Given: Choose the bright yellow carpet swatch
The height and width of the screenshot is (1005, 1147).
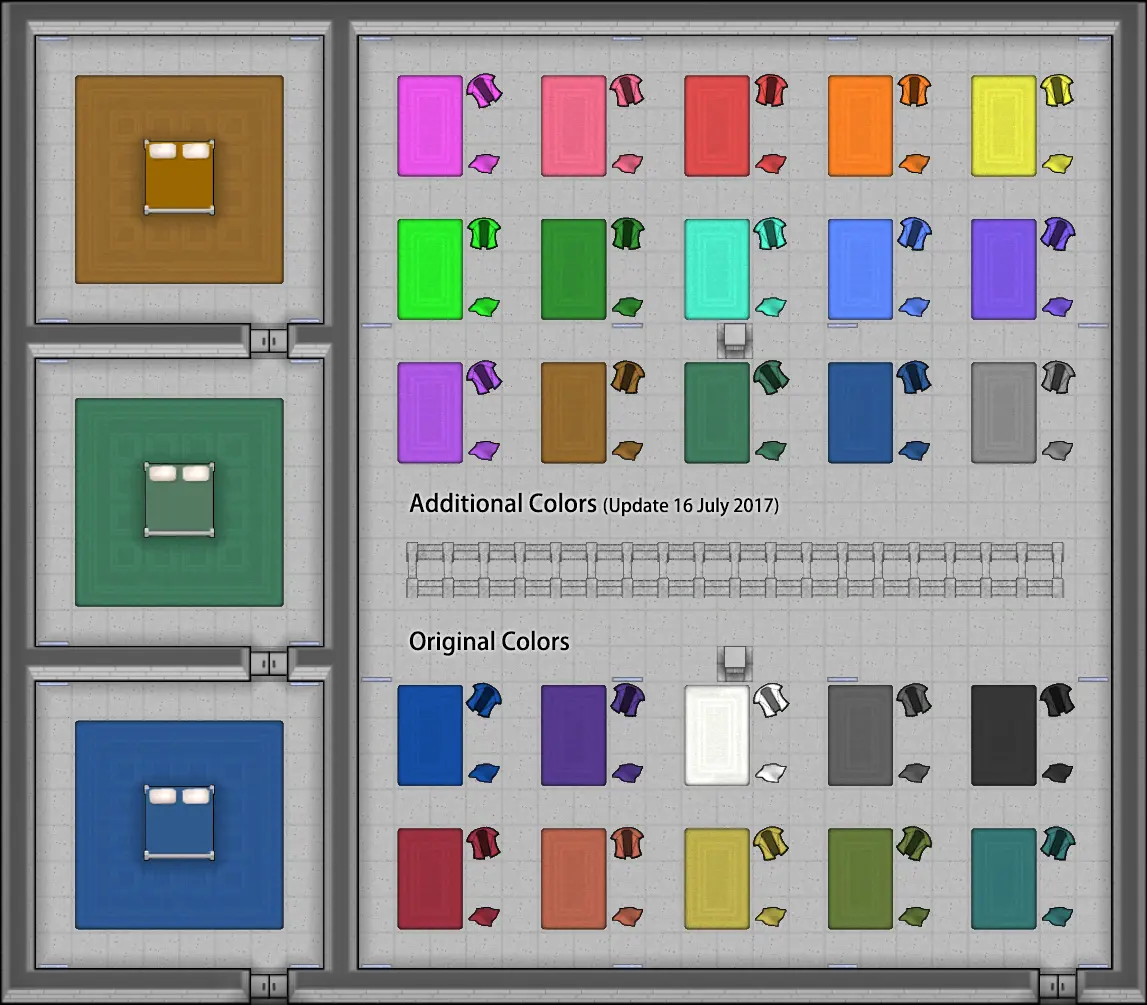Looking at the screenshot, I should pyautogui.click(x=1004, y=126).
